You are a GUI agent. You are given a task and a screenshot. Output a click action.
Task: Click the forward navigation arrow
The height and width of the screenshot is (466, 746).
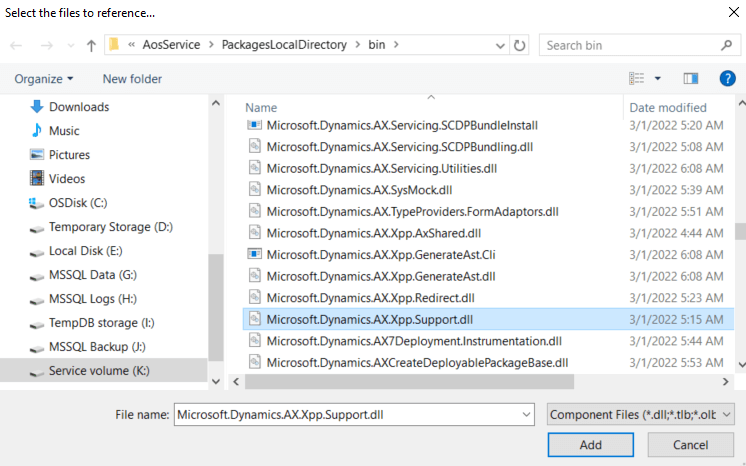47,46
